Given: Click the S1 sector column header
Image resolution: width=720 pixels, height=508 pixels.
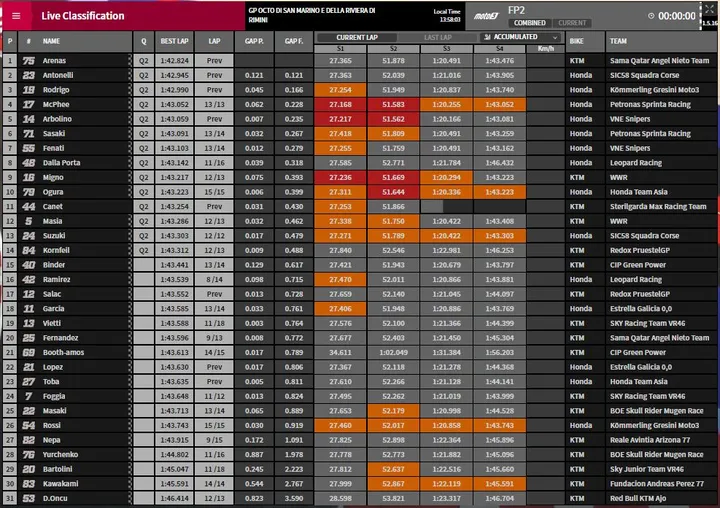Looking at the screenshot, I should (340, 49).
